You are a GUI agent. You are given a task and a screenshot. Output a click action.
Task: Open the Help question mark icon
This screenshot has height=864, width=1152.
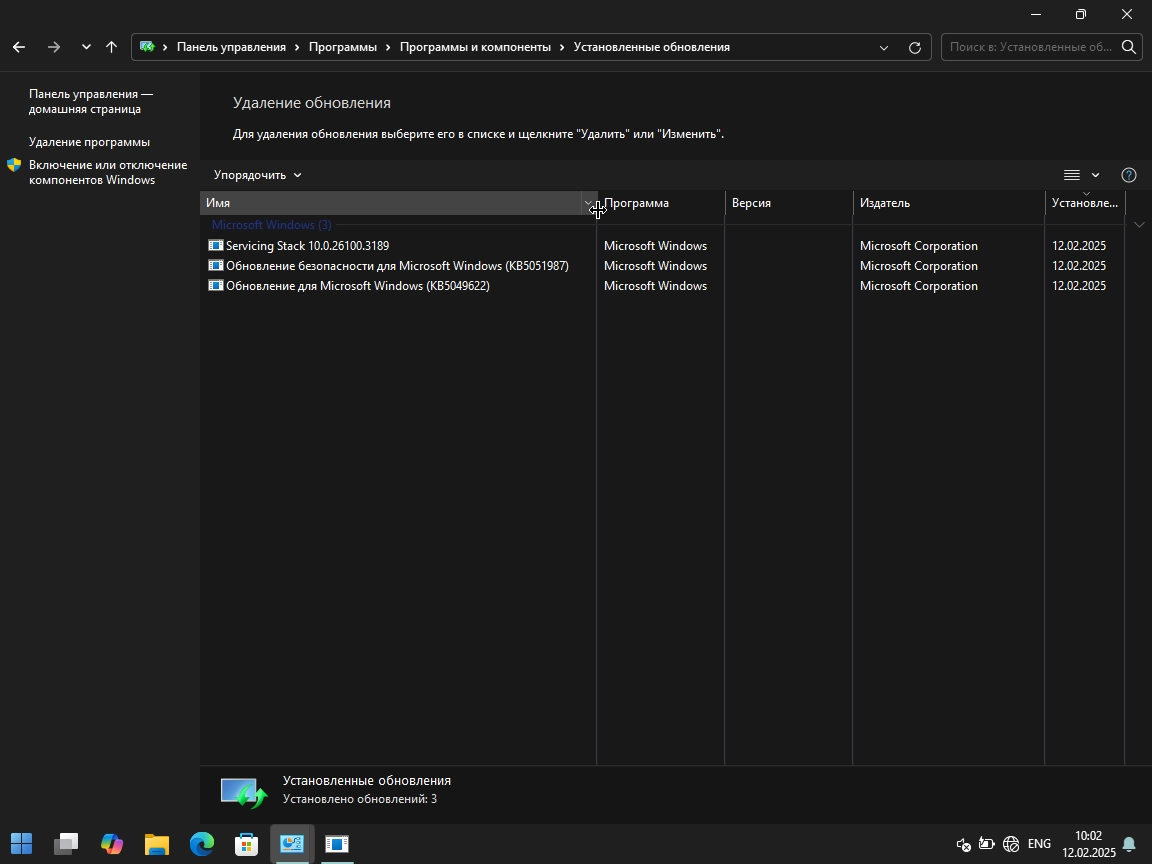click(1129, 175)
